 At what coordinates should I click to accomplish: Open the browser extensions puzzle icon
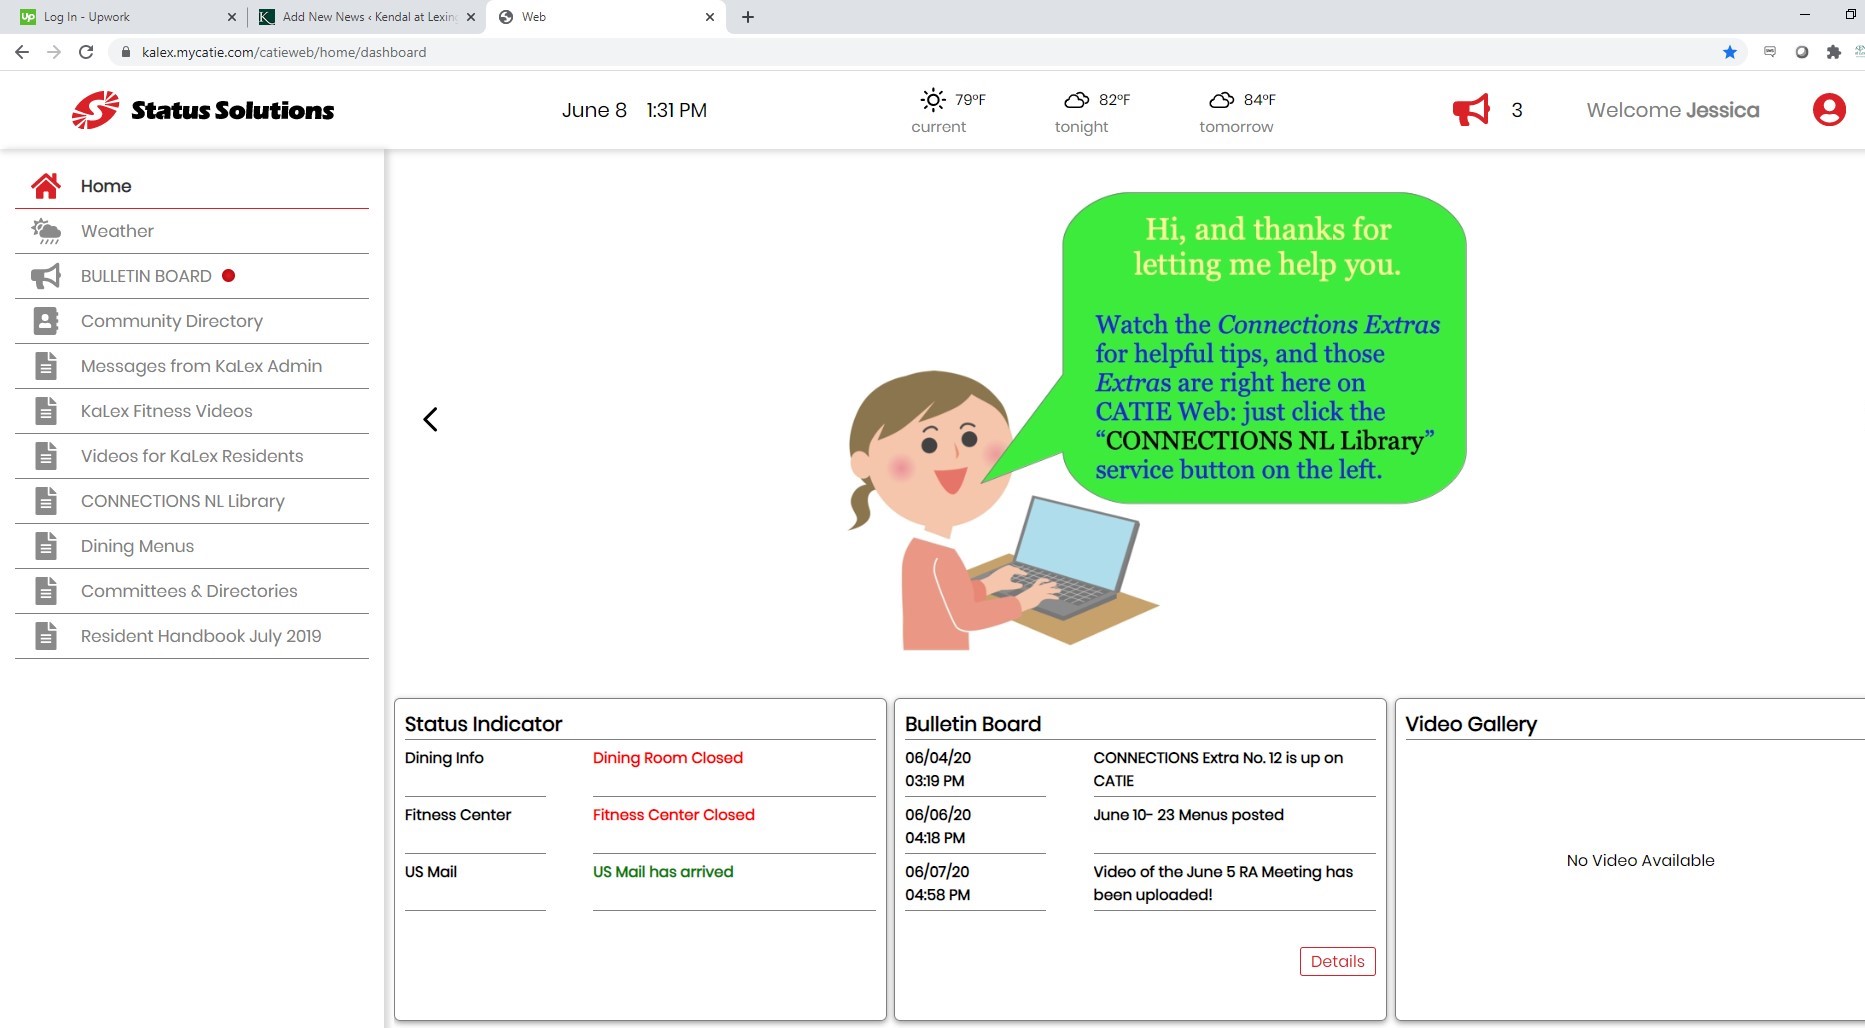click(x=1833, y=52)
